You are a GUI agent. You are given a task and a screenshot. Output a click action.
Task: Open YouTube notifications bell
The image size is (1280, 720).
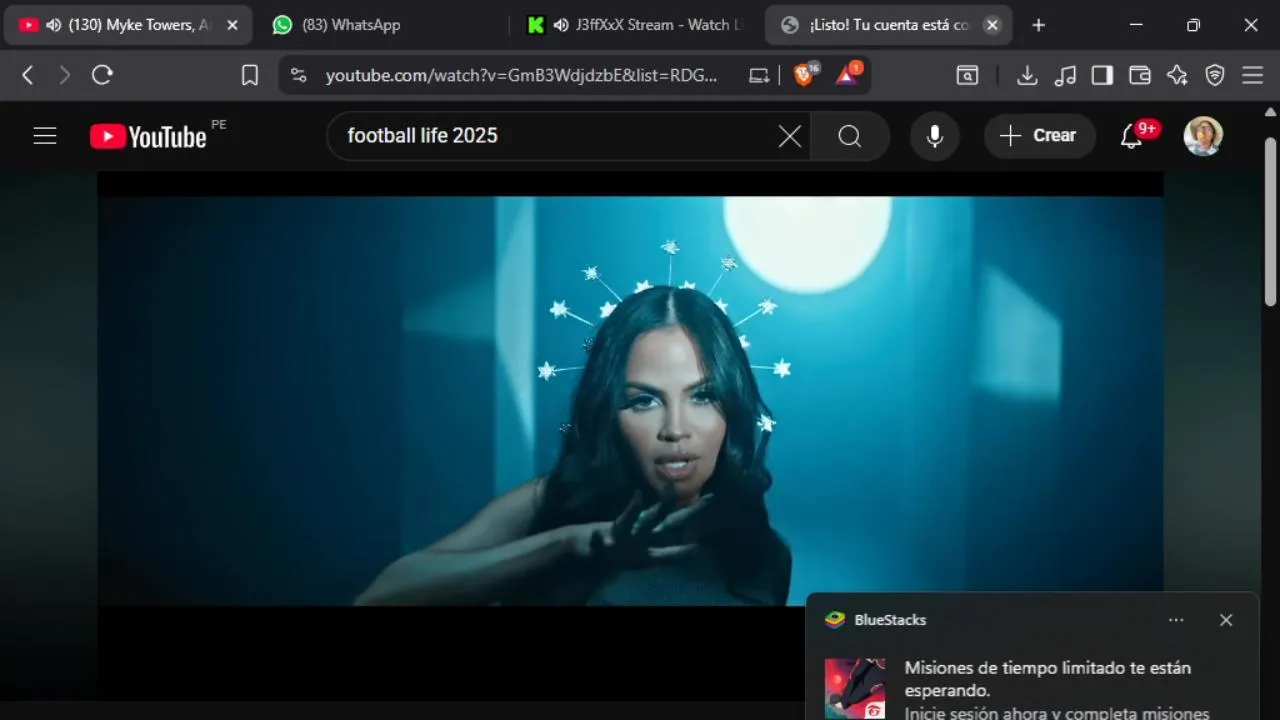1131,136
